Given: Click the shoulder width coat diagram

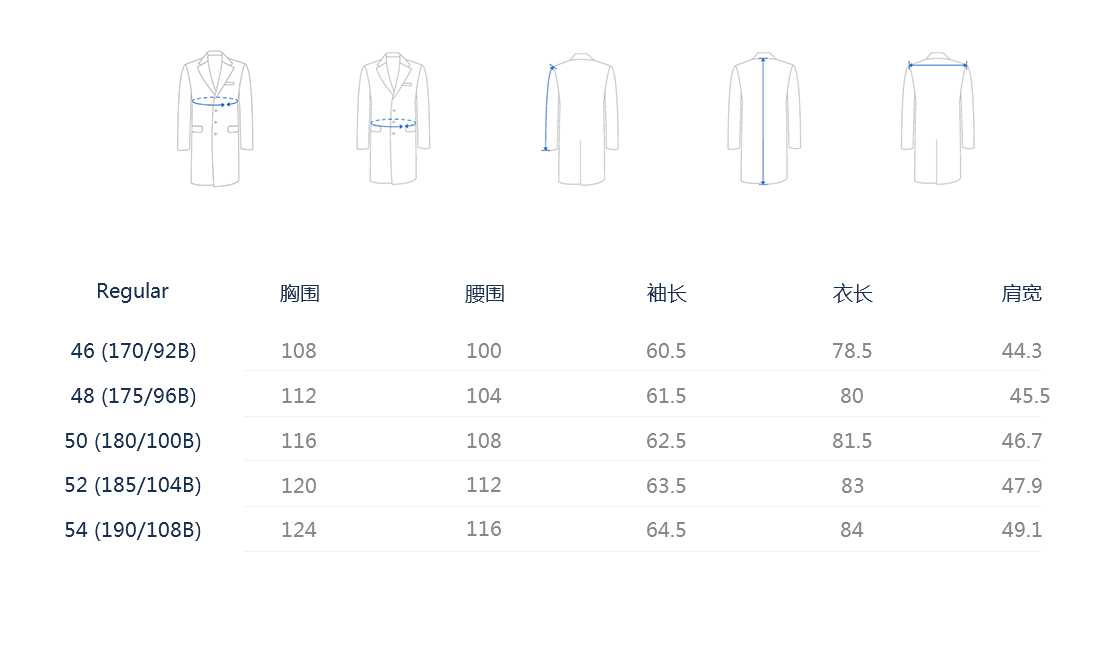Looking at the screenshot, I should tap(937, 118).
